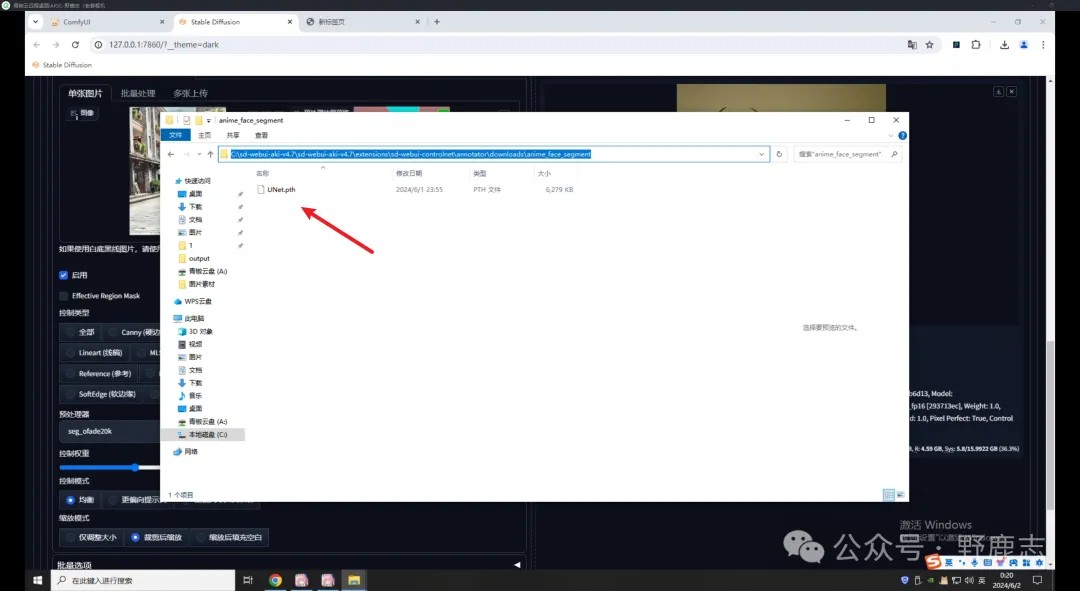Sort files by 修改日期 column header
1080x591 pixels.
tap(409, 174)
